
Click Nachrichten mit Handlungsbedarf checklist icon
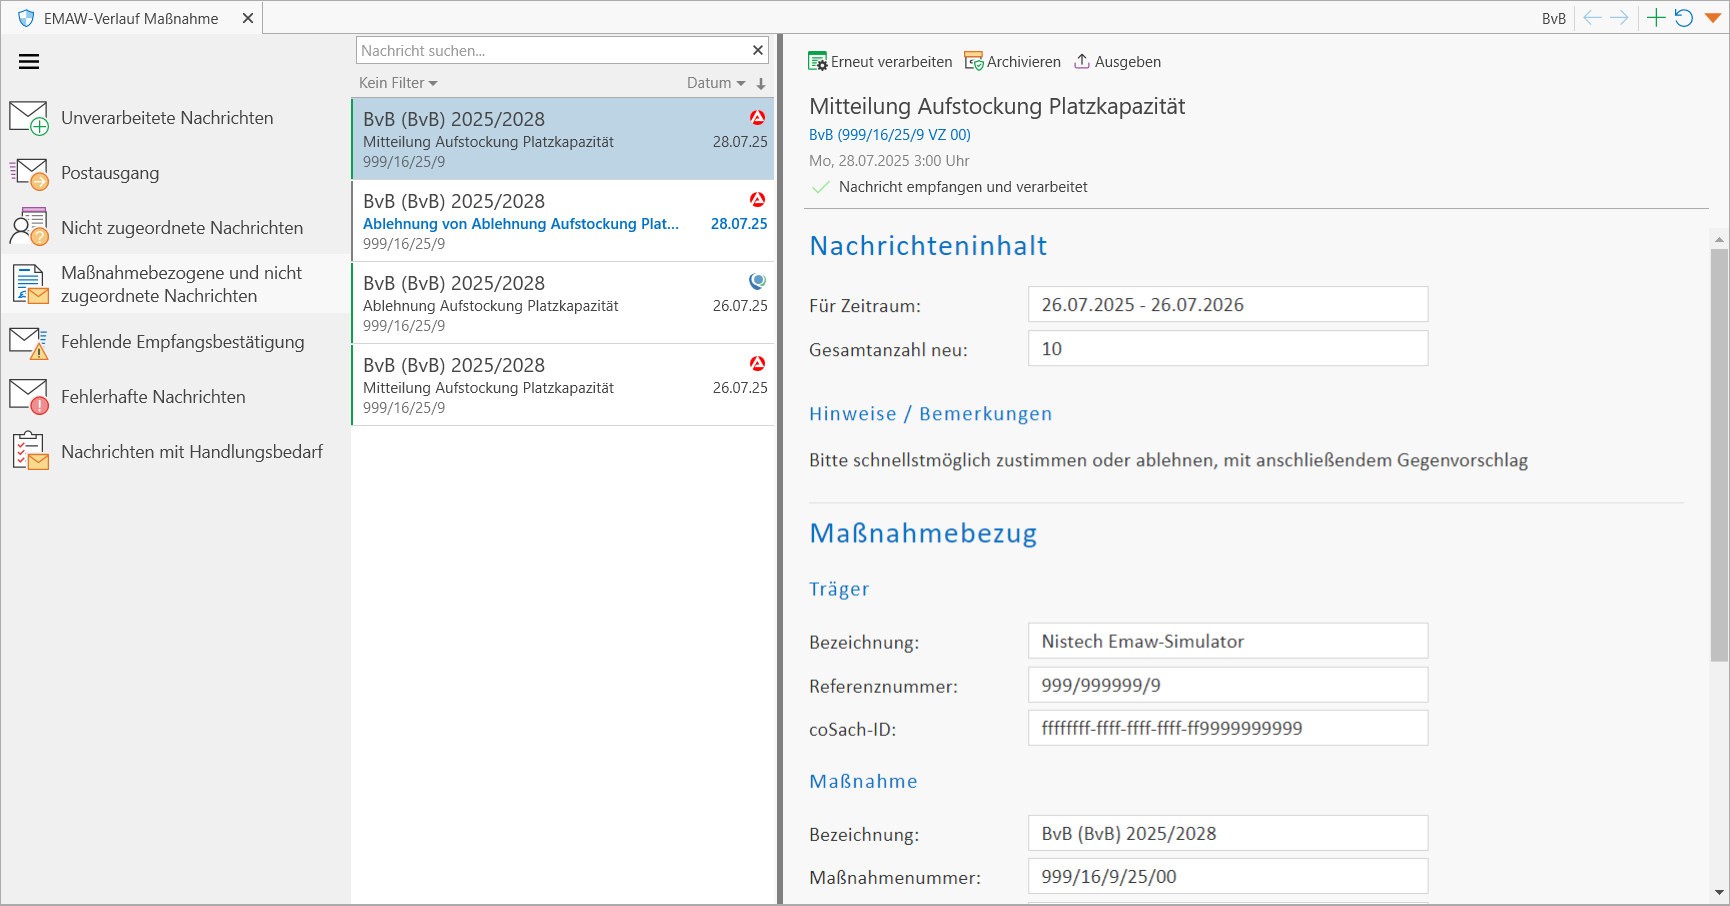click(x=30, y=451)
